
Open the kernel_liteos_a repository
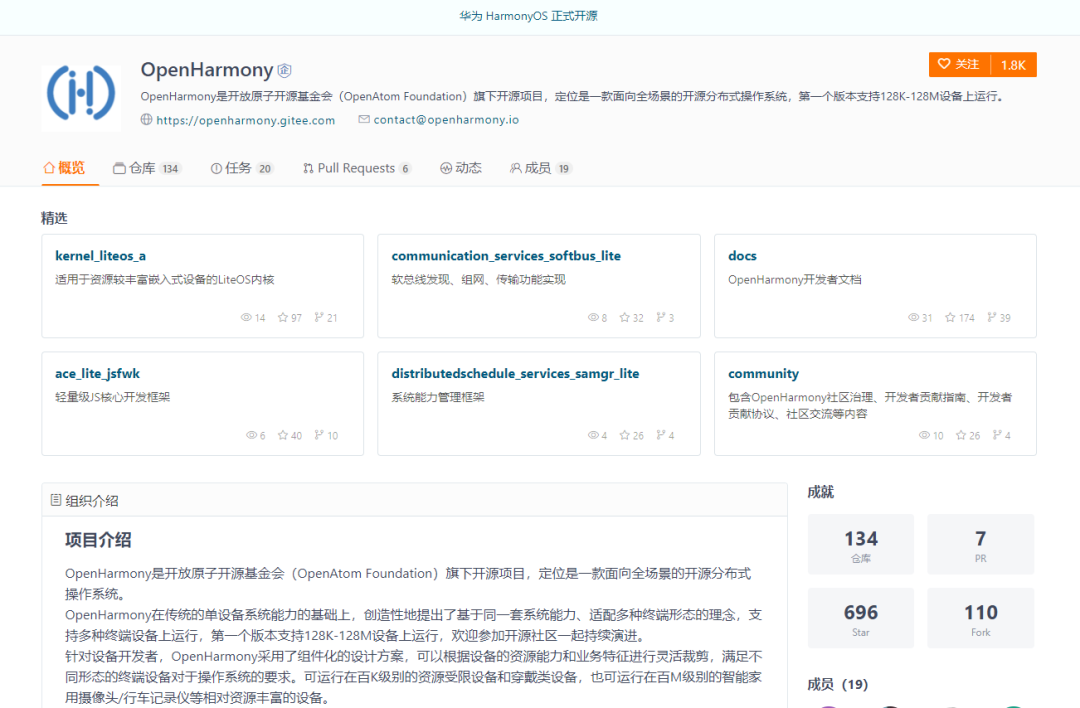101,256
